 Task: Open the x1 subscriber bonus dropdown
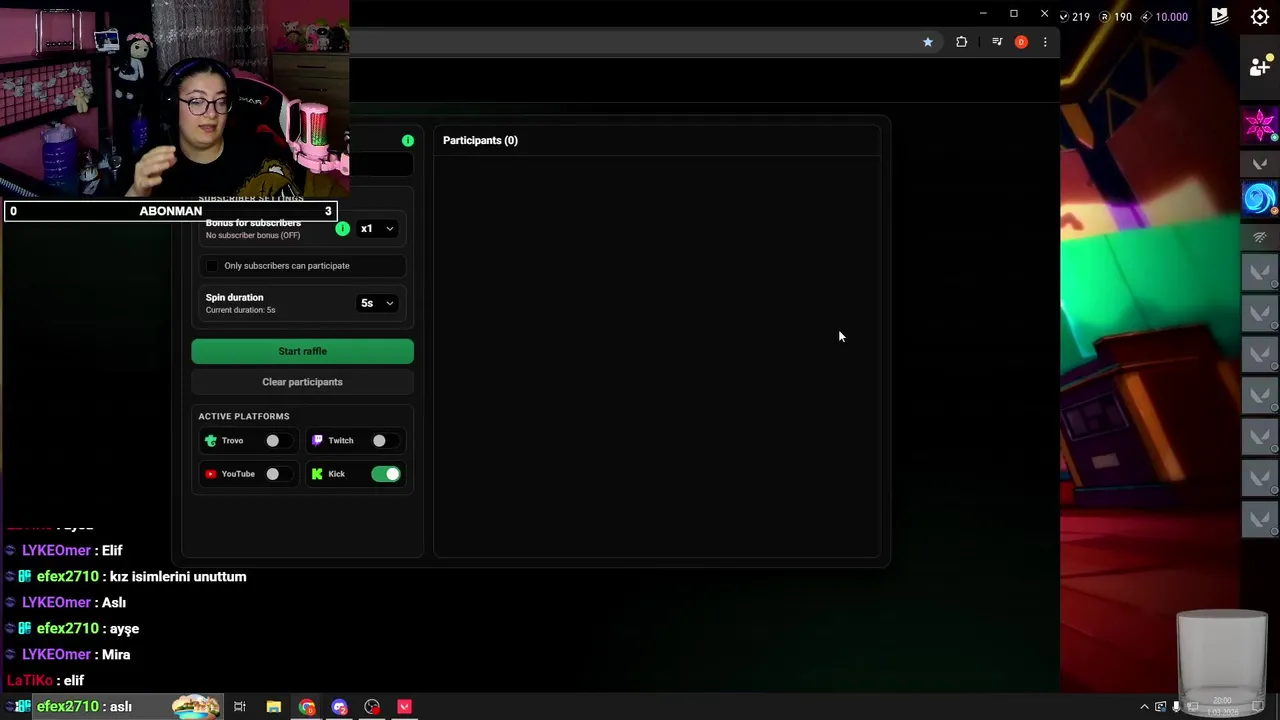click(377, 229)
